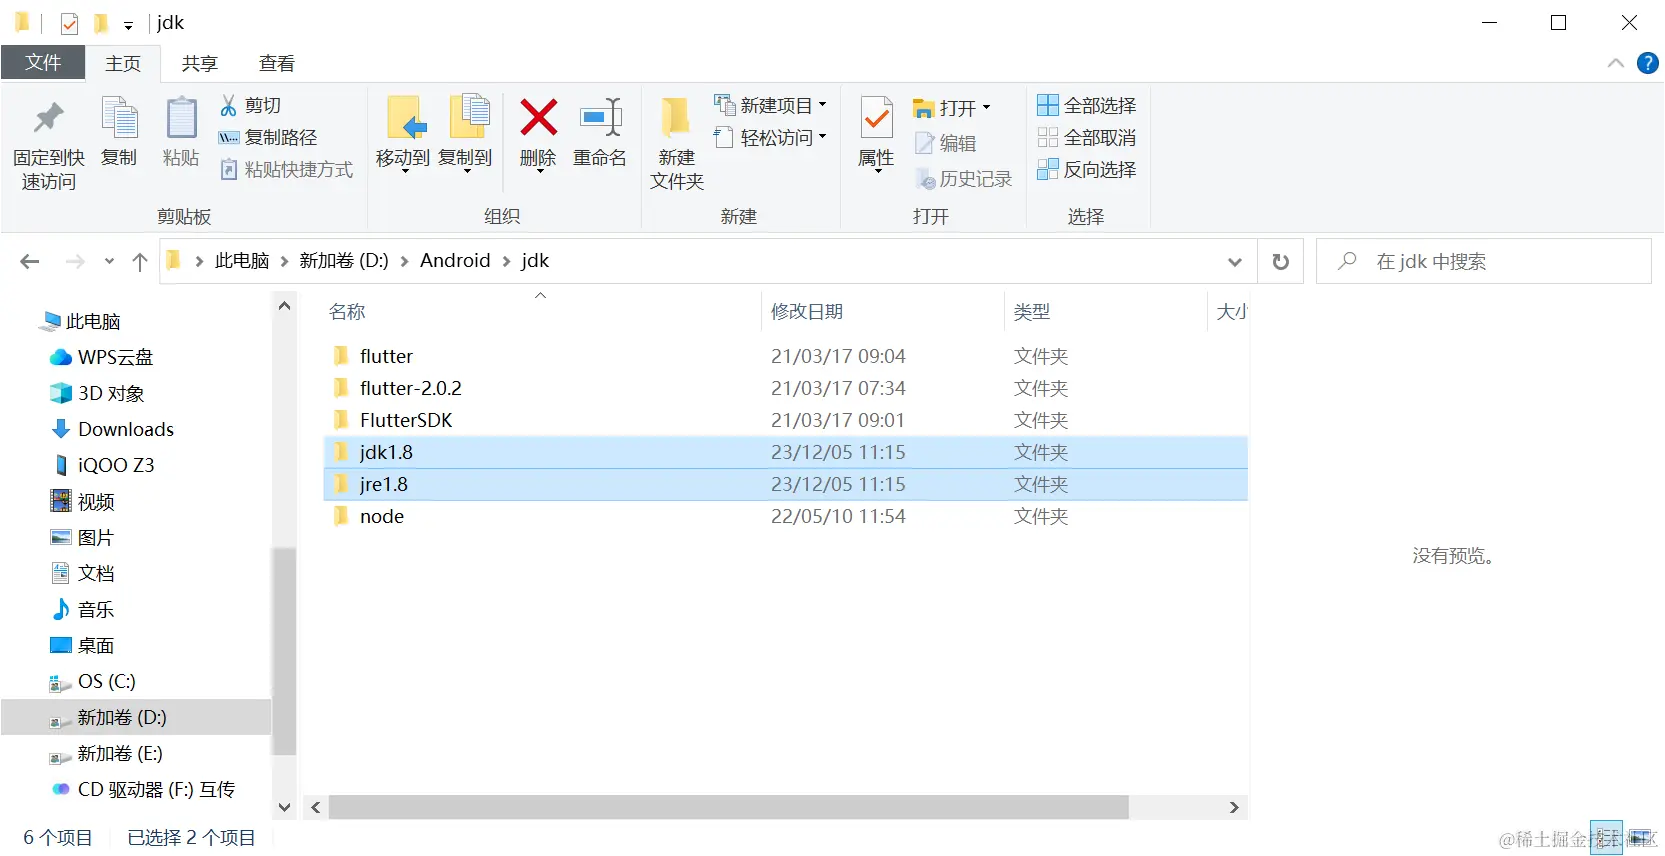Open the Move to (移动到) menu
The width and height of the screenshot is (1665, 856).
click(403, 135)
